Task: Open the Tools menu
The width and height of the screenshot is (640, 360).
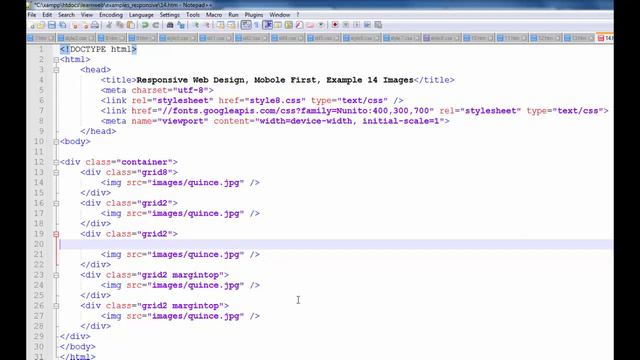Action: pos(193,15)
